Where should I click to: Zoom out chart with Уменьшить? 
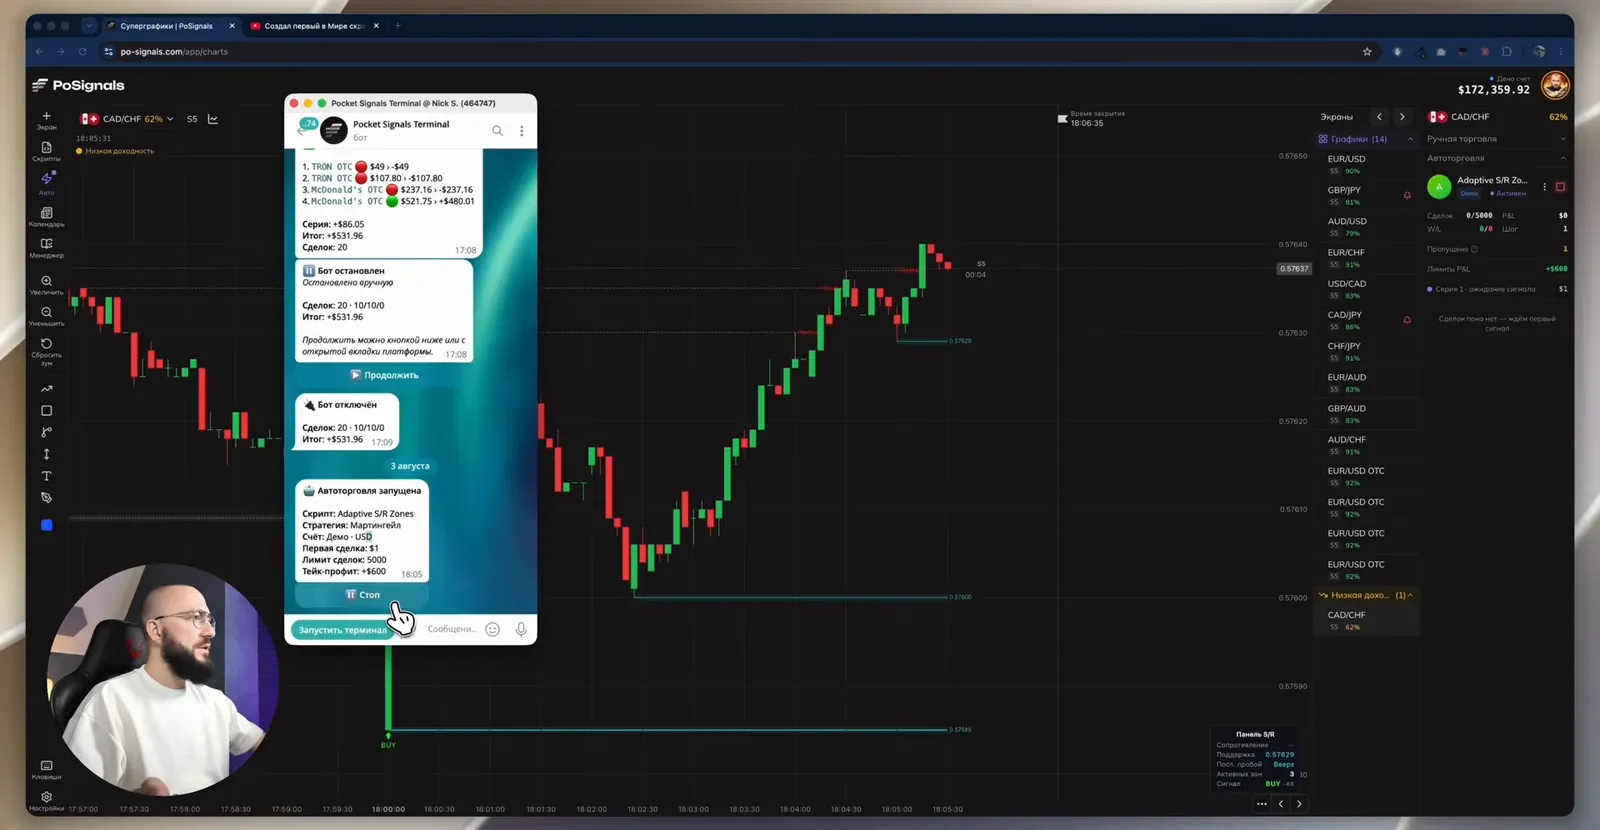[x=46, y=316]
